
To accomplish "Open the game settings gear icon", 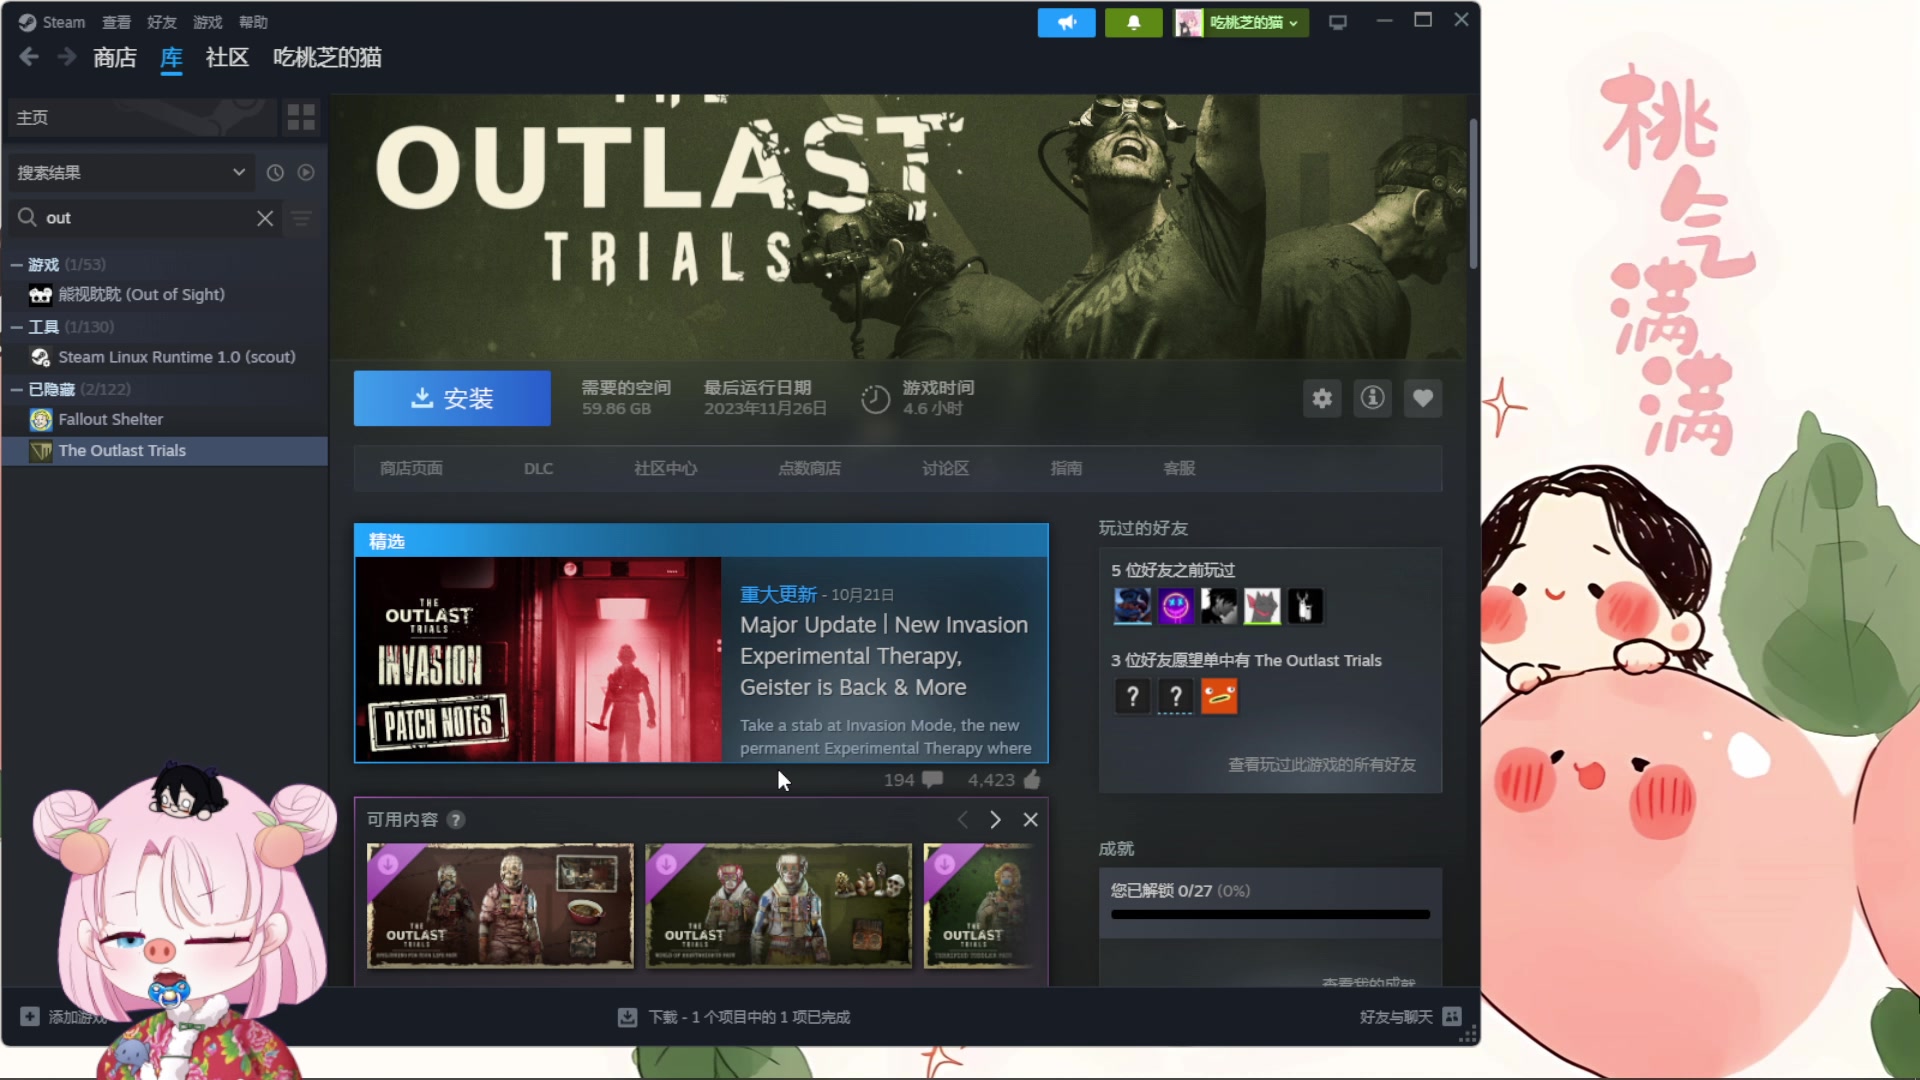I will click(1322, 398).
